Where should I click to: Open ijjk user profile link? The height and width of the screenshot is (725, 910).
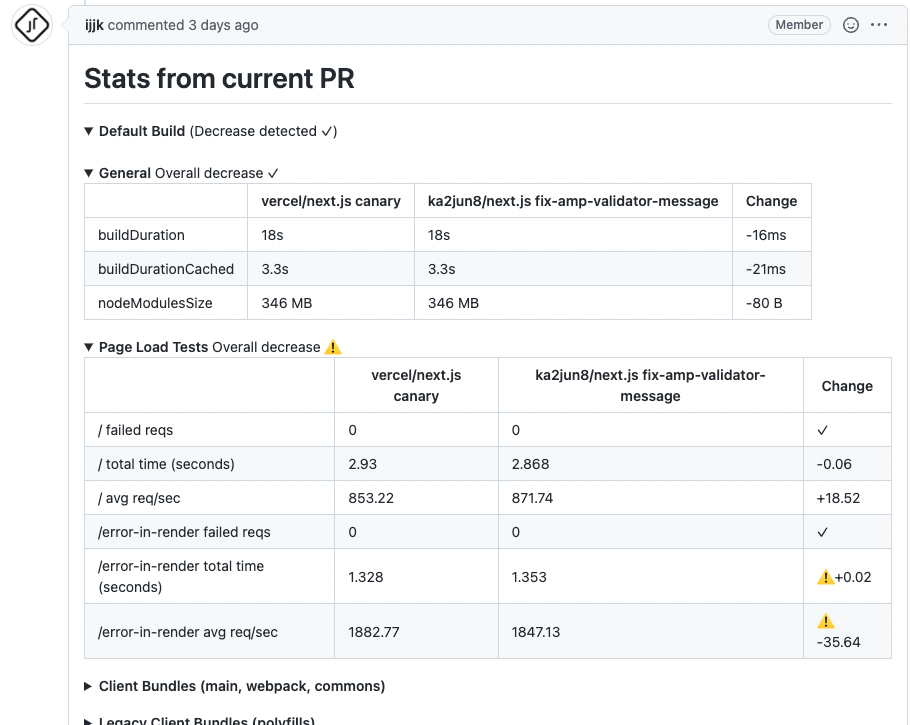click(x=94, y=26)
